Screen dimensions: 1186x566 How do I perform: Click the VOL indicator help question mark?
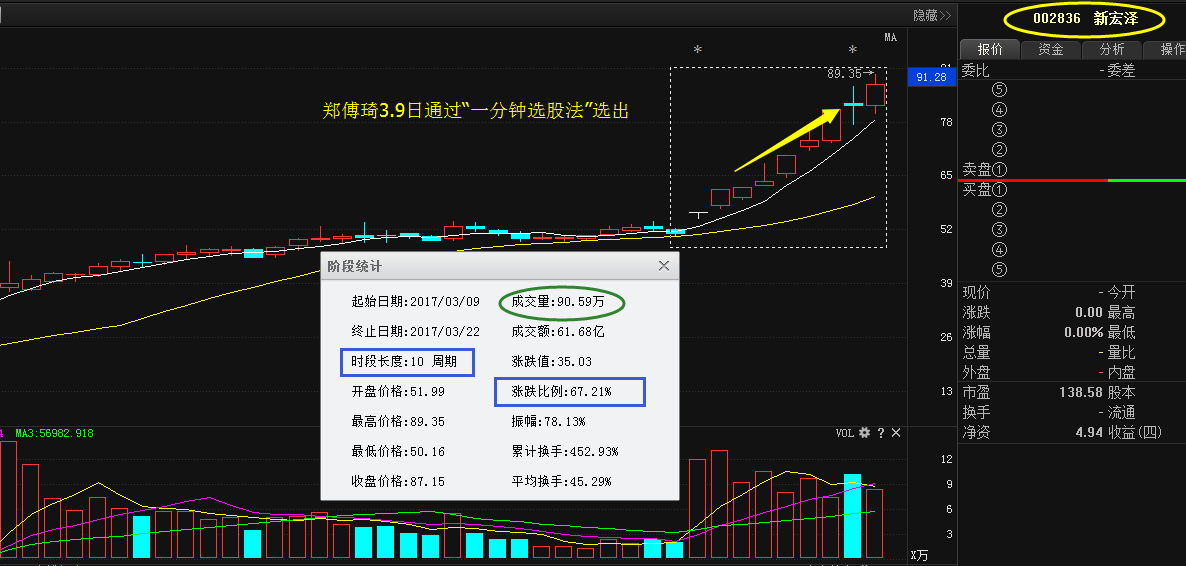point(881,434)
